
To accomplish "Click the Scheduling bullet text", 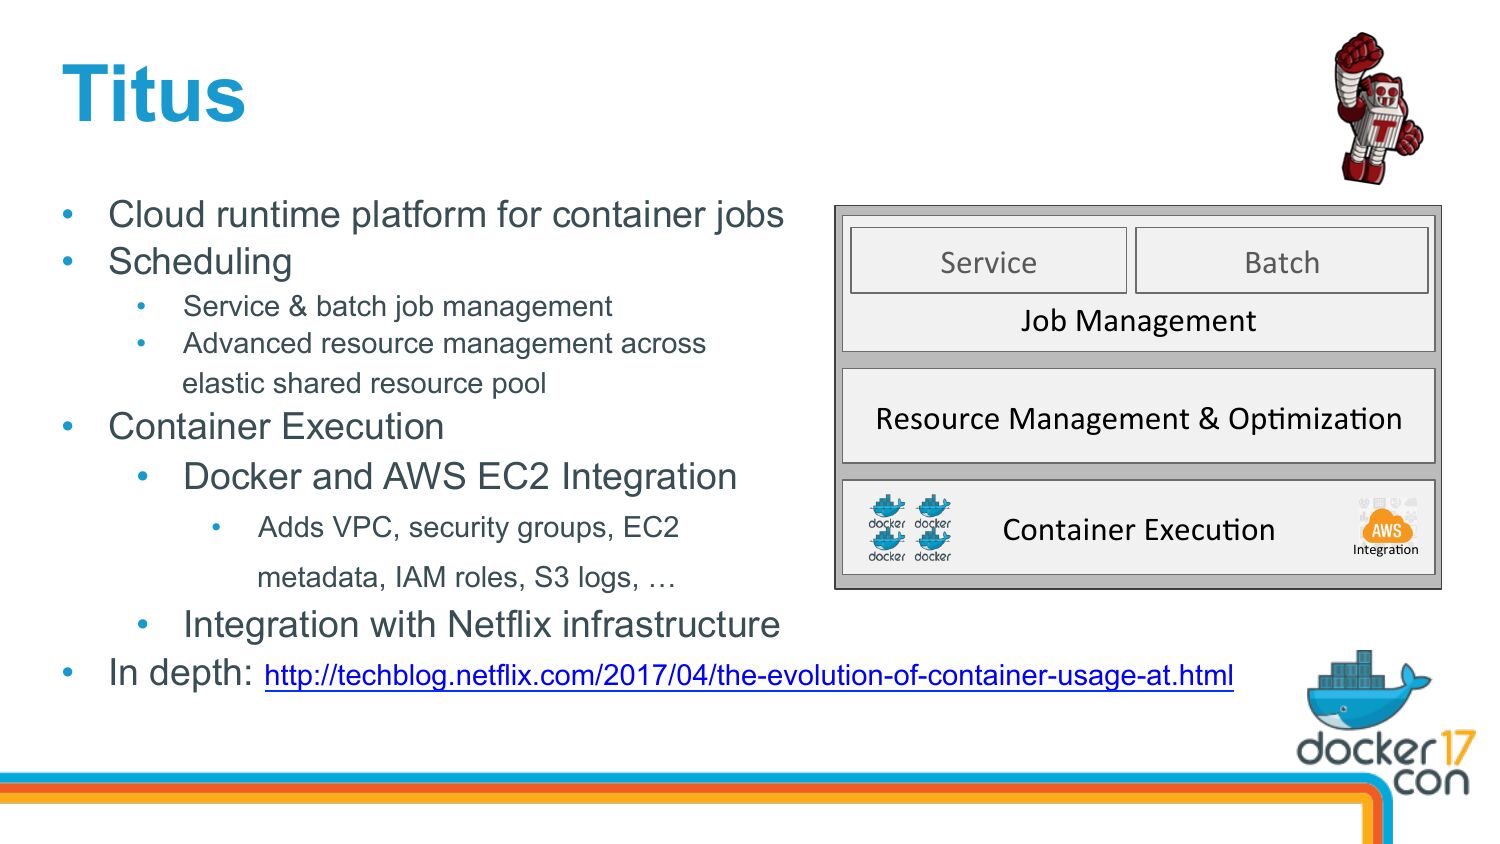I will pos(200,262).
